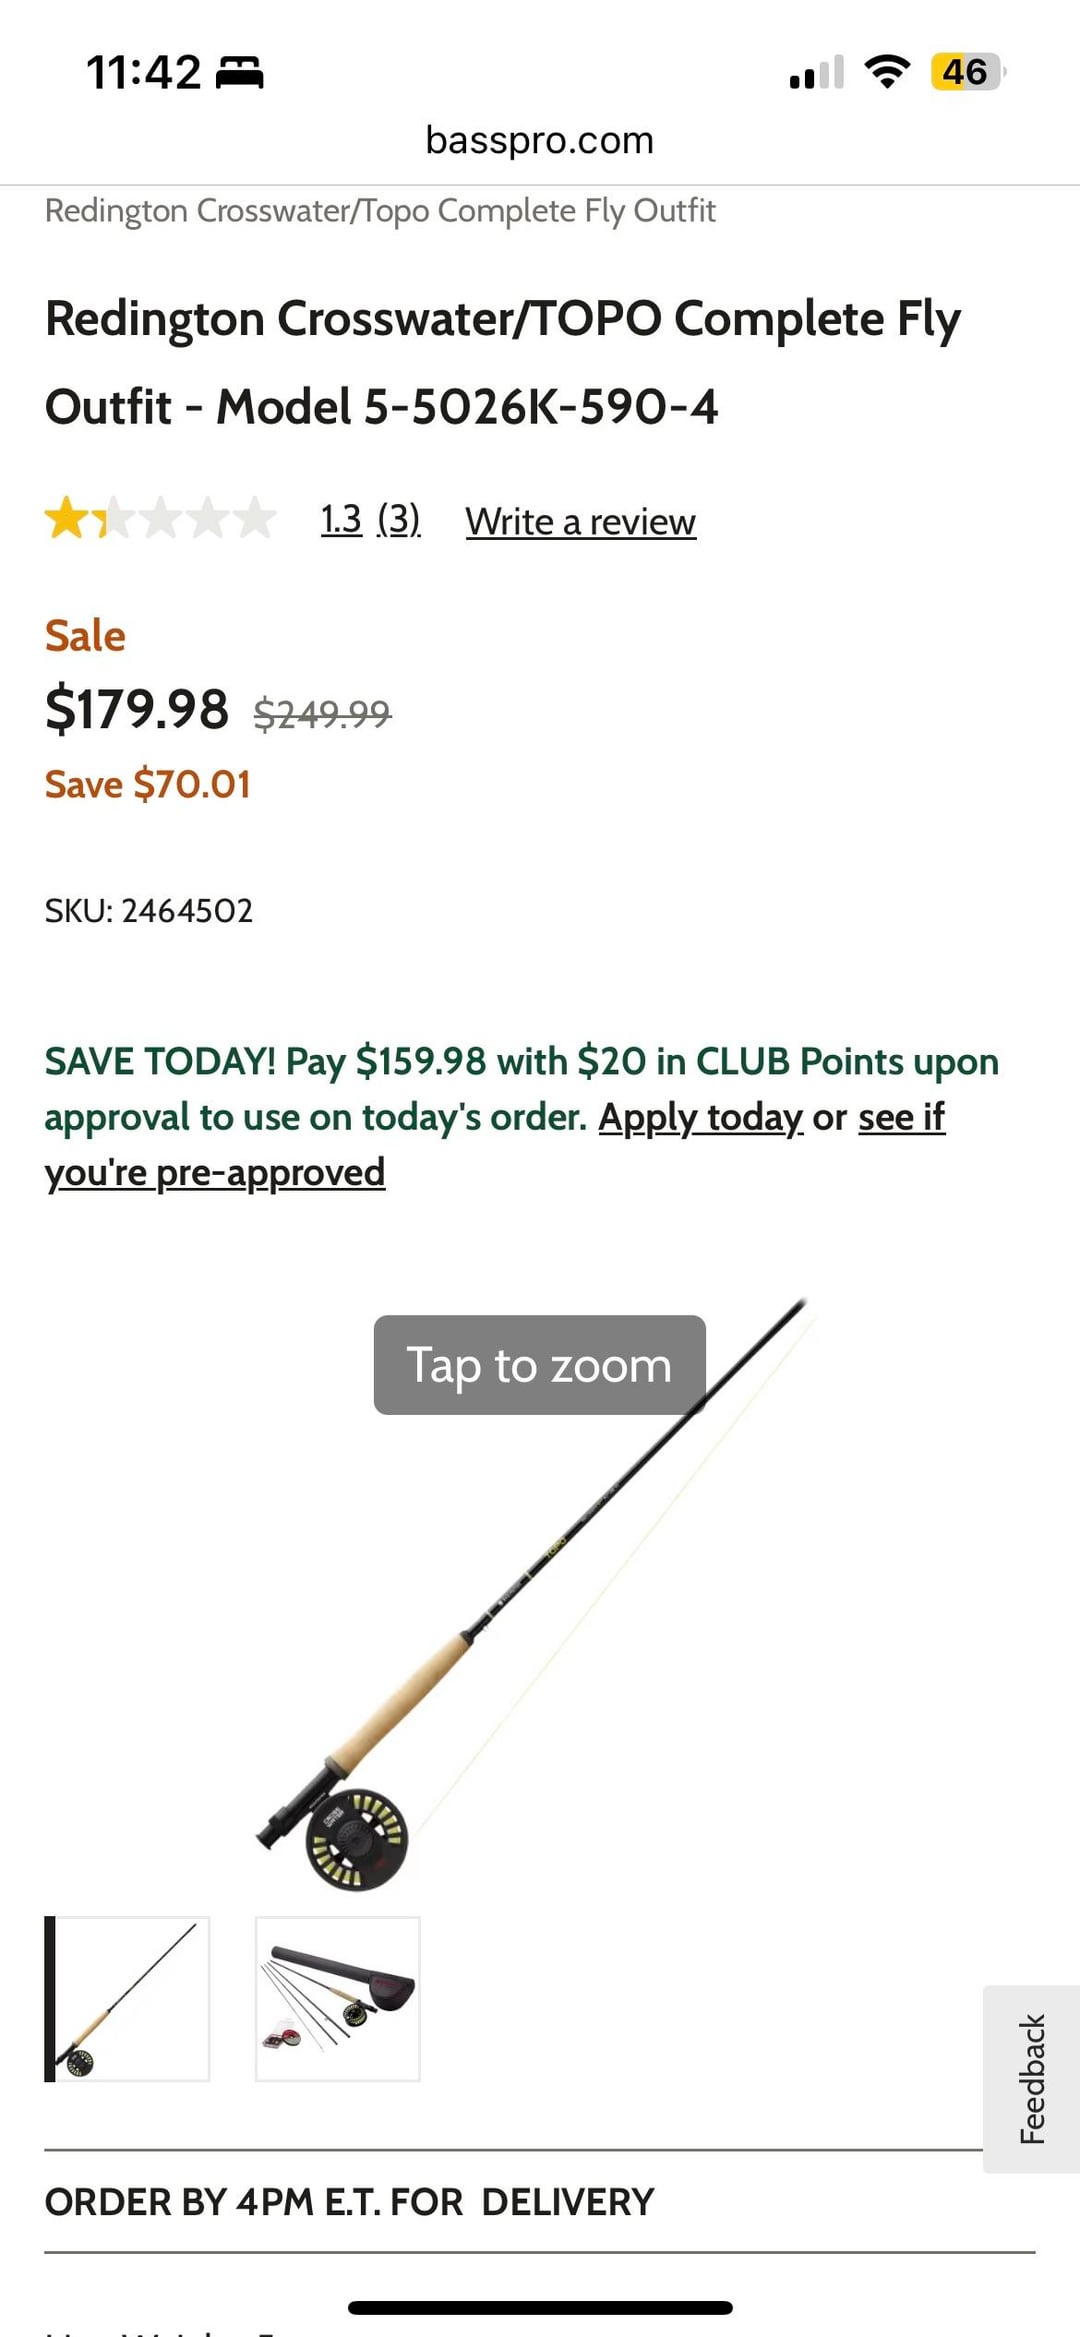Open the 1.3 rating score link
This screenshot has height=2337, width=1080.
pos(341,520)
